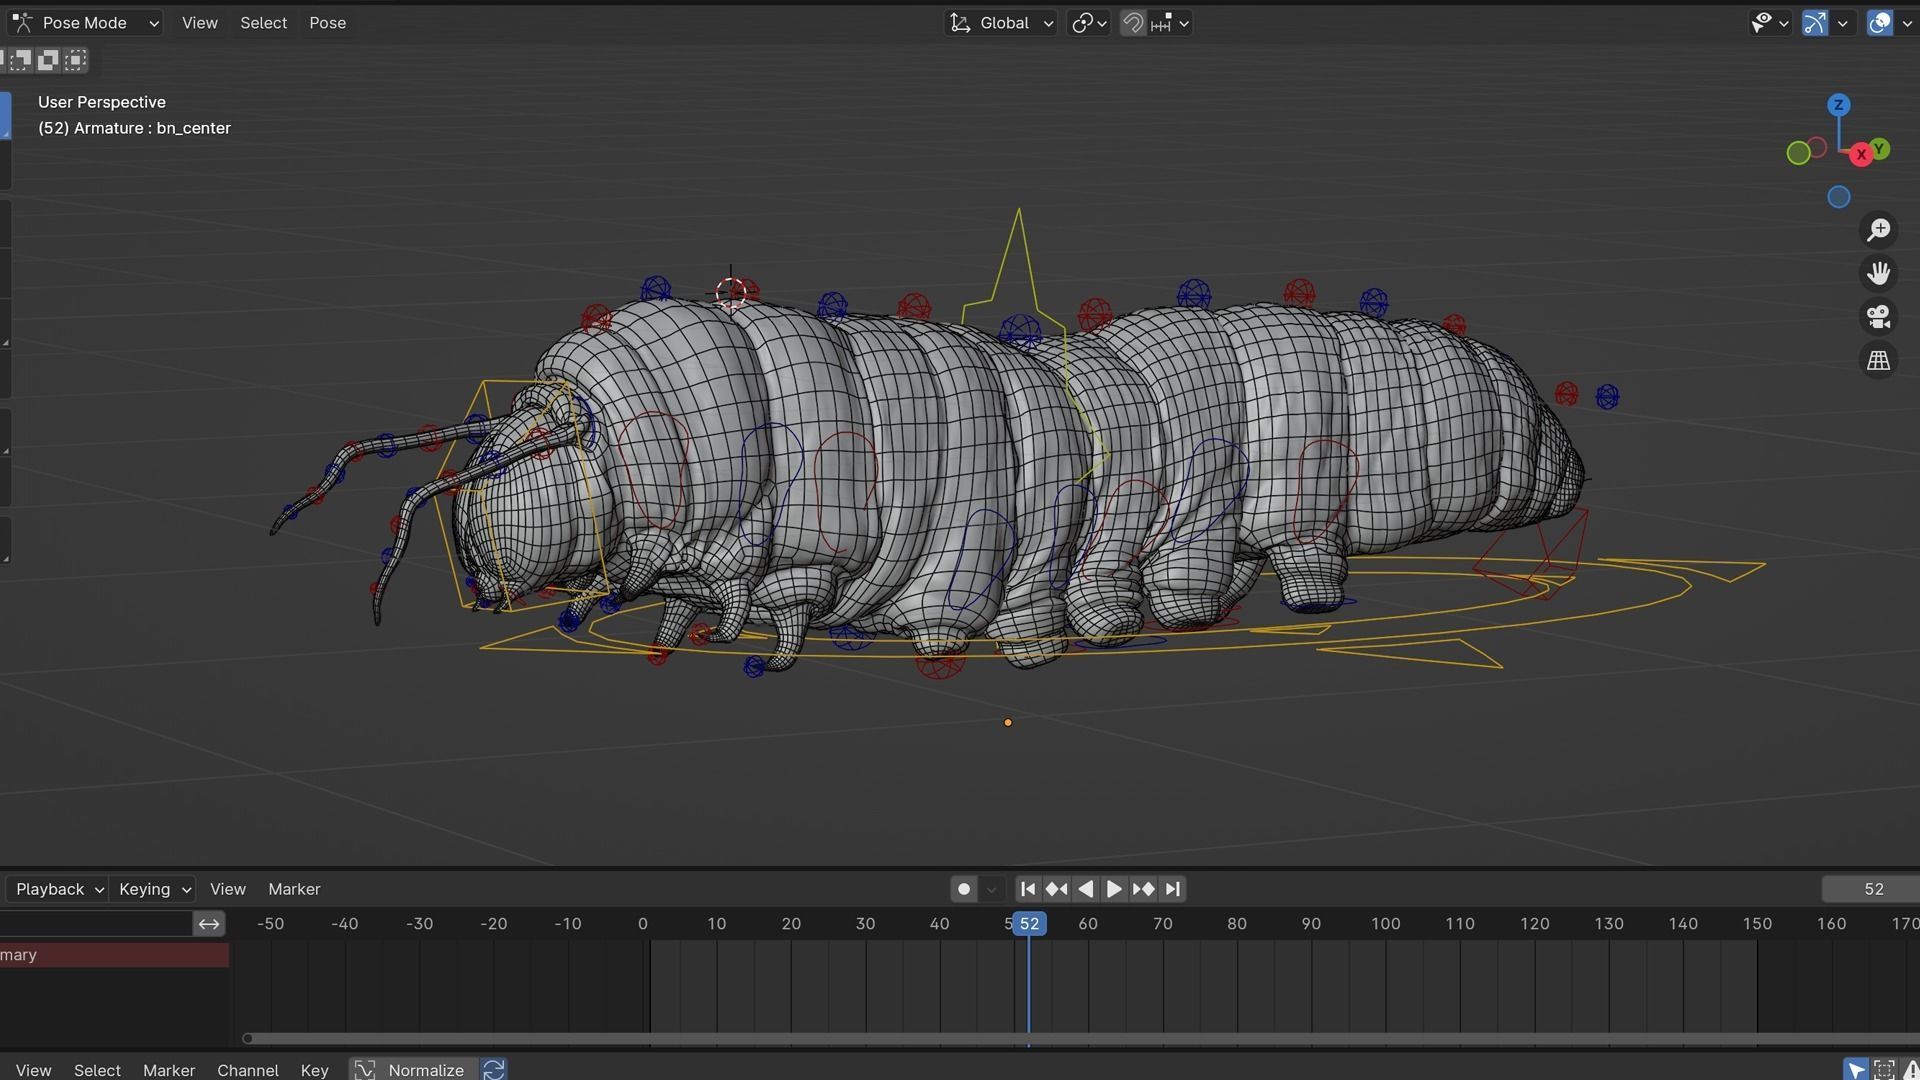Expand overlays options dropdown arrow

tap(1907, 22)
